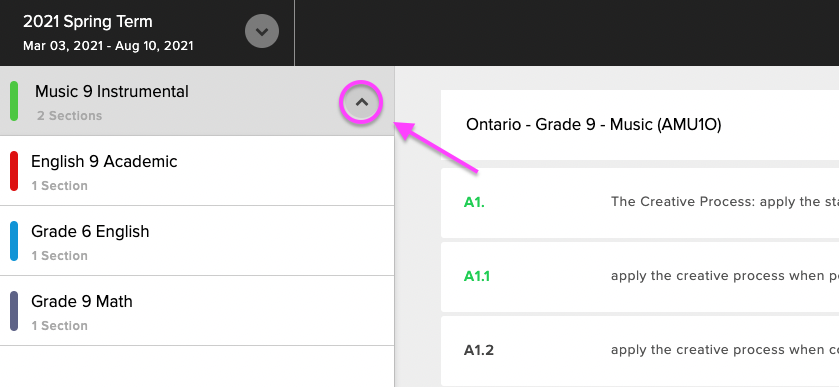The image size is (839, 387).
Task: Select the Grade 9 Math course
Action: [x=197, y=311]
